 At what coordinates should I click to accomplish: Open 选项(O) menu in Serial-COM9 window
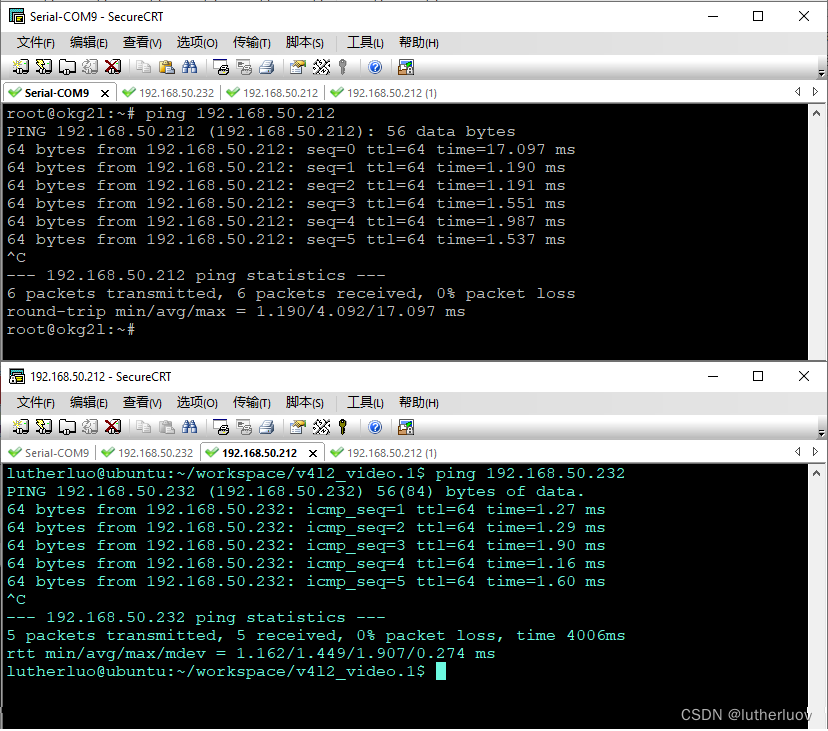coord(197,43)
